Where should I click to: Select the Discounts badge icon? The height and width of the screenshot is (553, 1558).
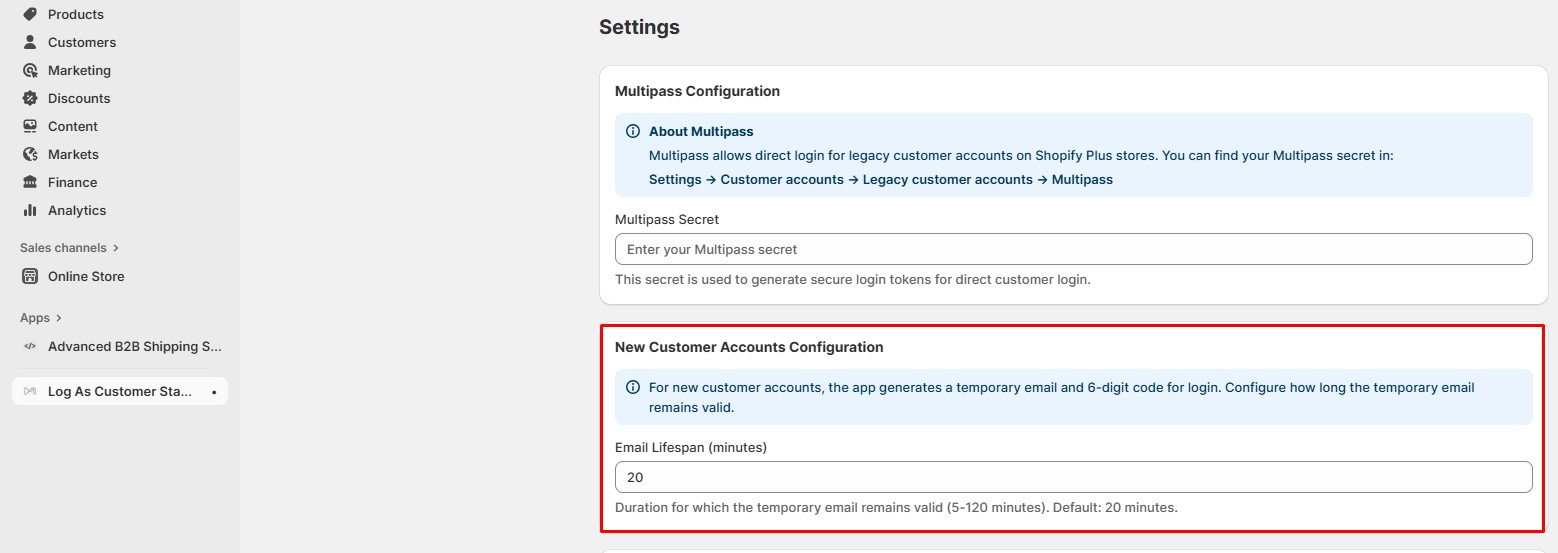pyautogui.click(x=30, y=98)
